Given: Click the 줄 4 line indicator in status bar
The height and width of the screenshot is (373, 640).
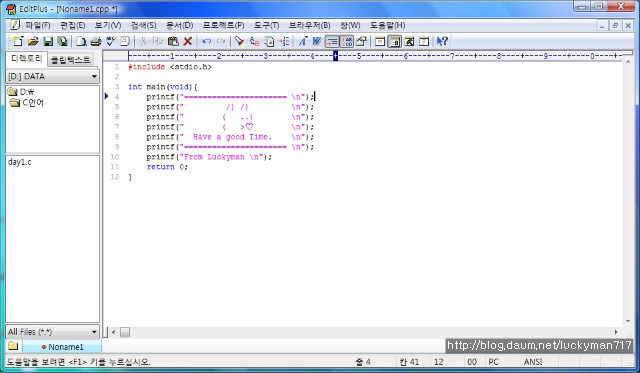Looking at the screenshot, I should click(363, 362).
